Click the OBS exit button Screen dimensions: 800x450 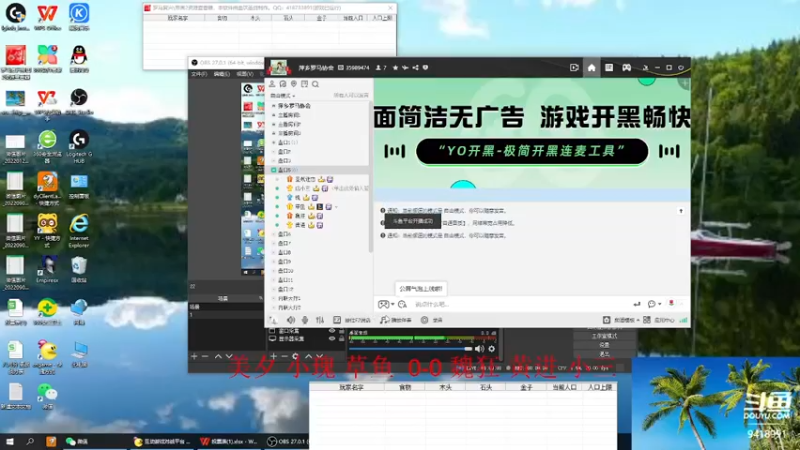(x=605, y=354)
